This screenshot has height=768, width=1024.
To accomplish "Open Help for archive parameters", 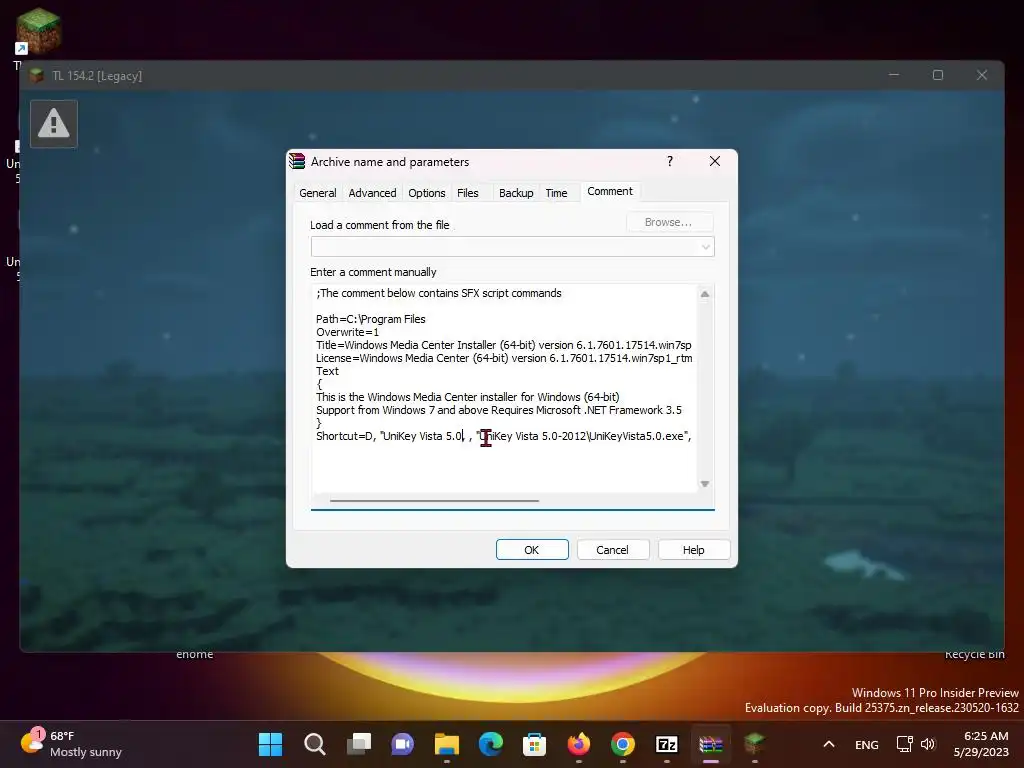I will [694, 550].
